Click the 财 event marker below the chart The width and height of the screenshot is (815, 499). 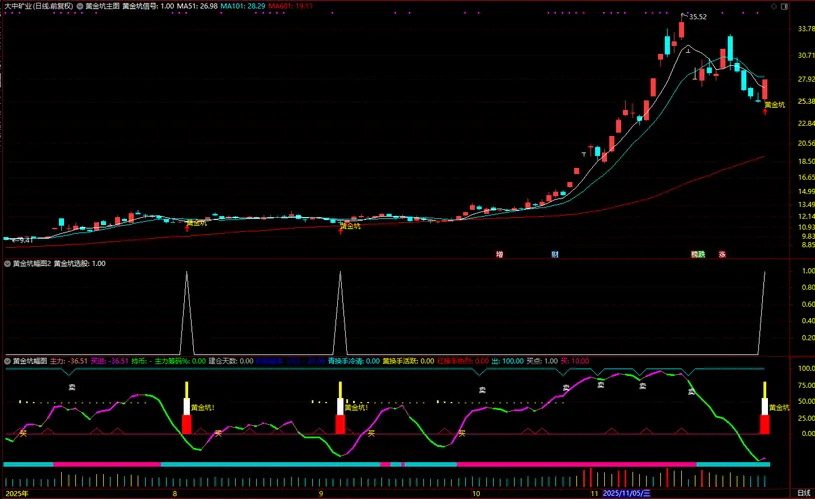(555, 254)
